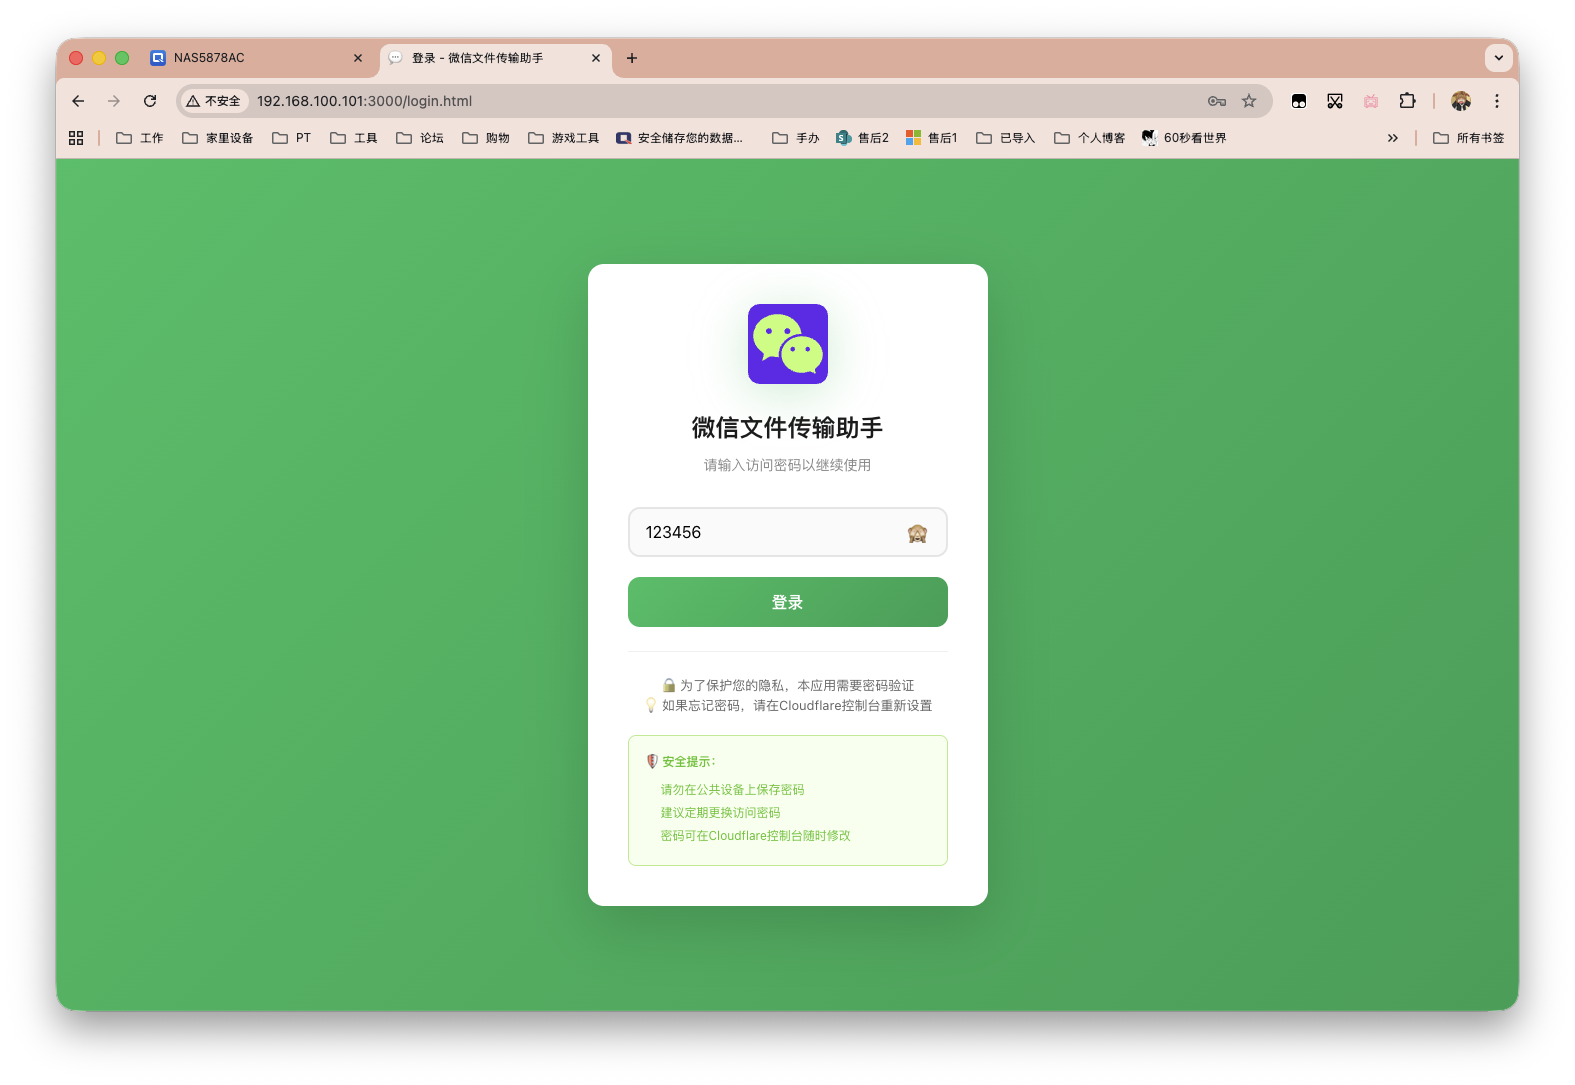This screenshot has height=1085, width=1575.
Task: Open the 游戏工具 bookmark folder
Action: tap(564, 138)
